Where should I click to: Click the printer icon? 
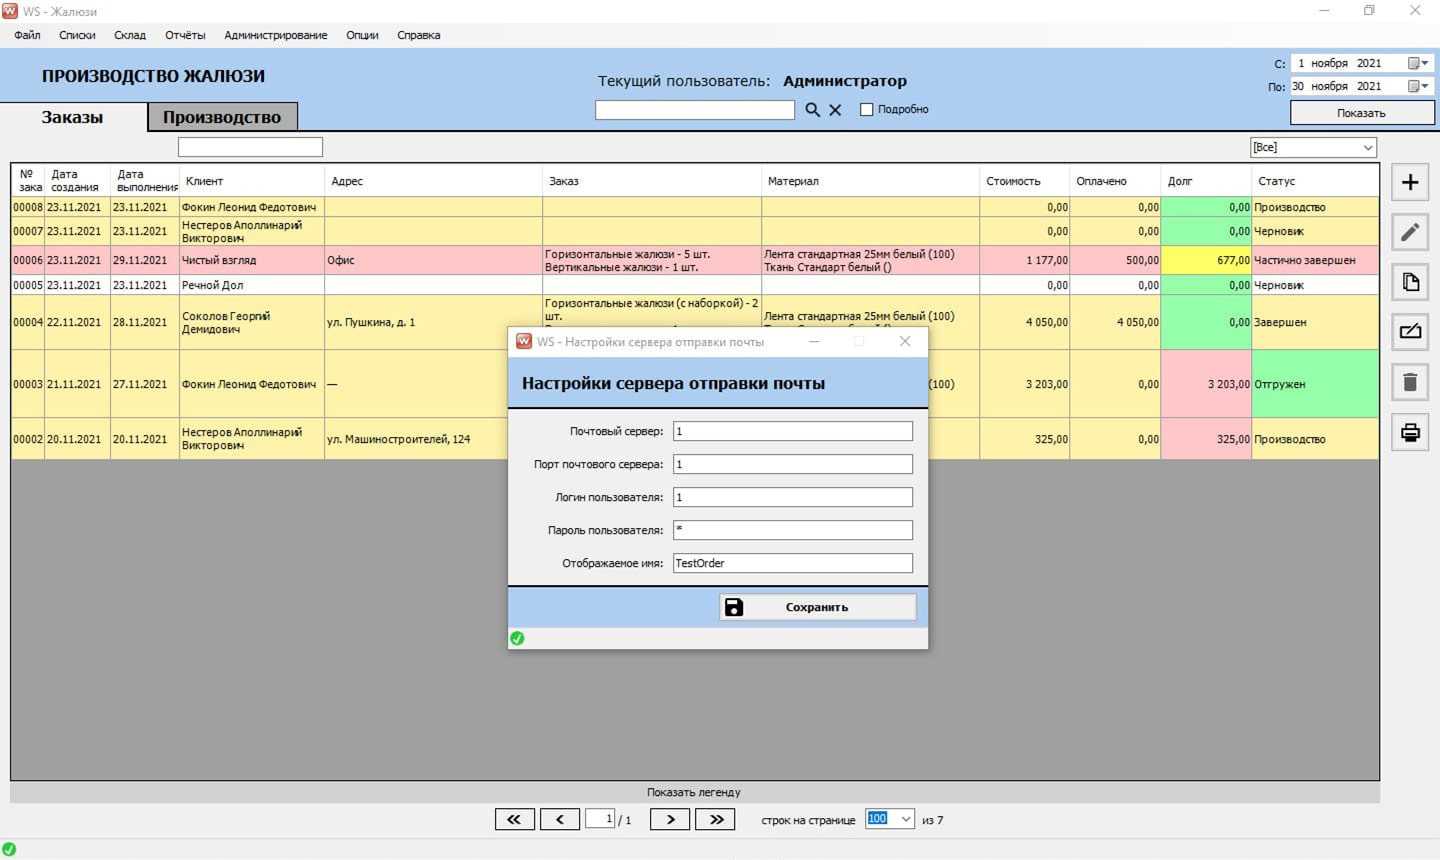[1410, 432]
